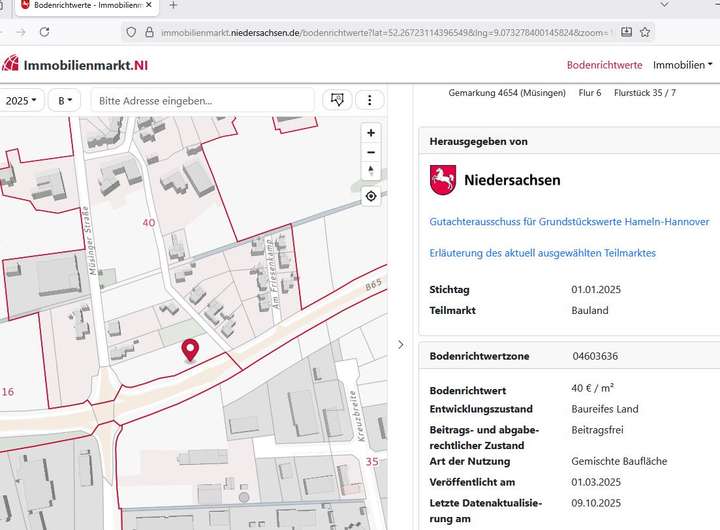This screenshot has height=530, width=720.
Task: Open the B submarket dropdown
Action: tap(67, 100)
